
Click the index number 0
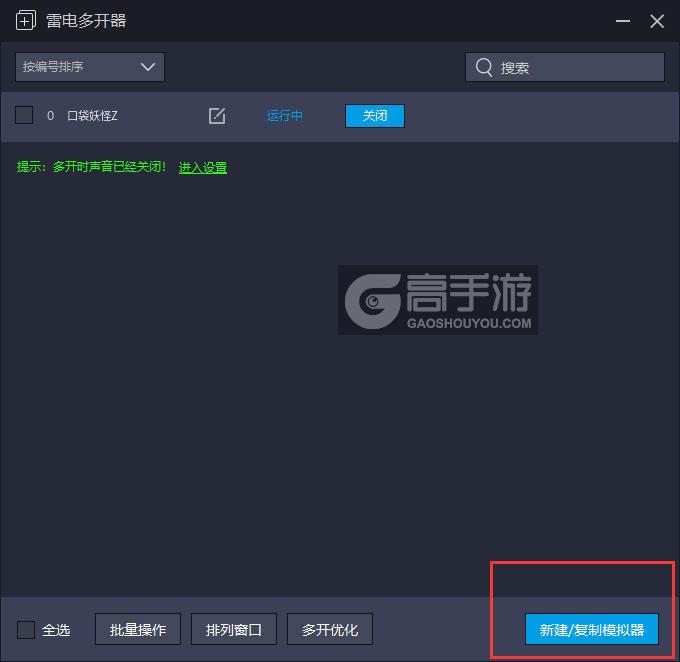point(50,116)
